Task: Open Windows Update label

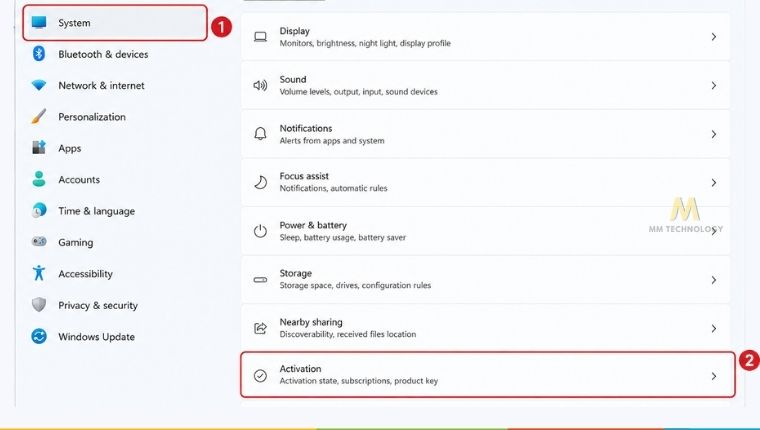Action: click(96, 336)
